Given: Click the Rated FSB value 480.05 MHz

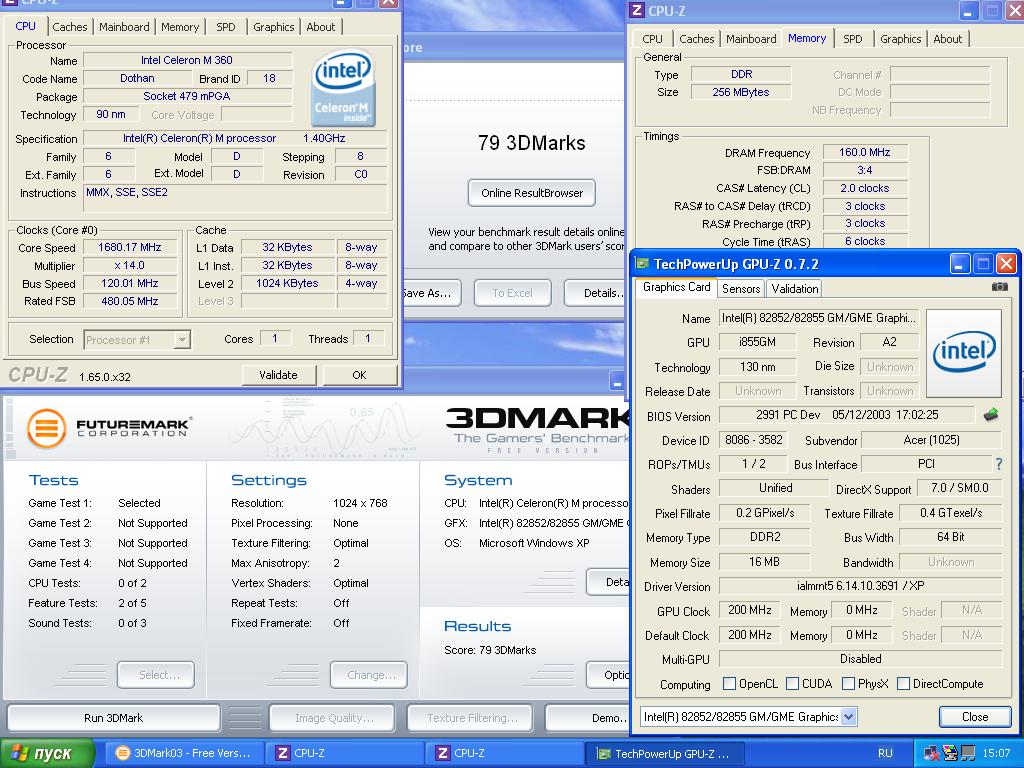Looking at the screenshot, I should tap(129, 301).
